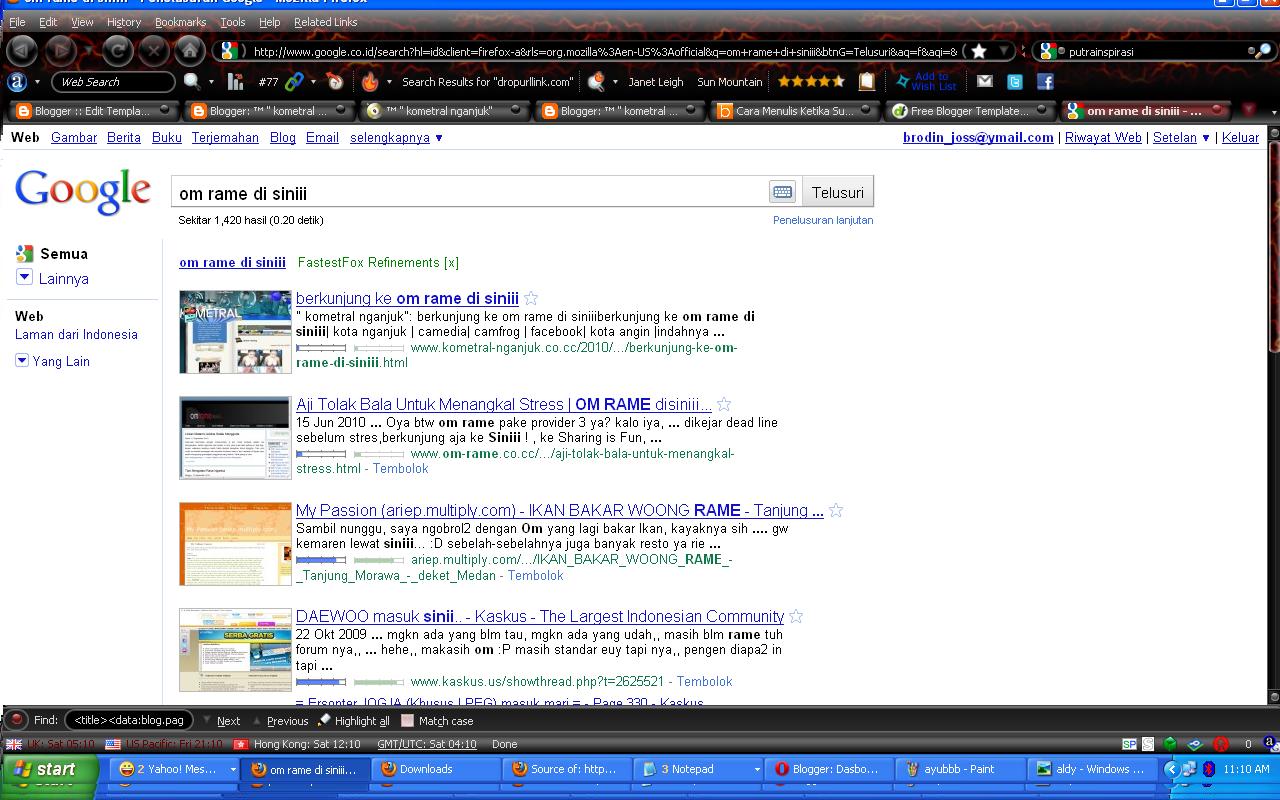Expand the Yang Lain sidebar option
Image resolution: width=1280 pixels, height=800 pixels.
pos(22,361)
